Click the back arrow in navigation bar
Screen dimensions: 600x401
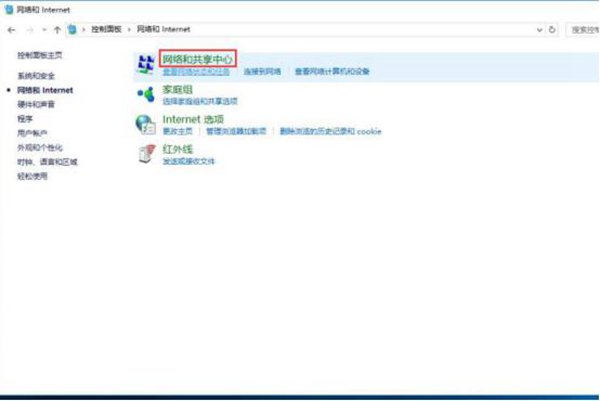(x=10, y=30)
